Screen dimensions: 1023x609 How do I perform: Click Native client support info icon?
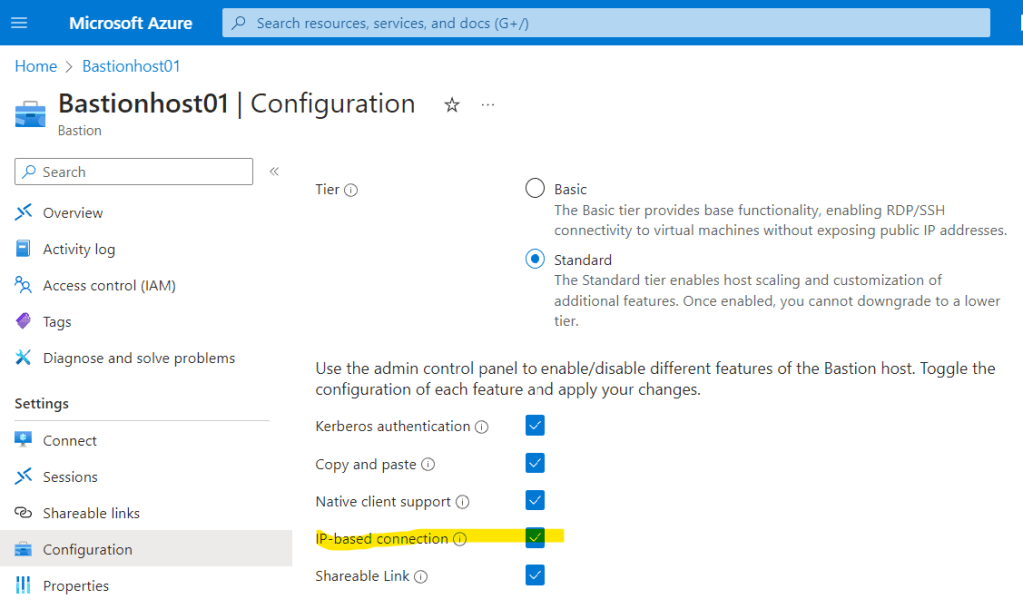(x=462, y=502)
